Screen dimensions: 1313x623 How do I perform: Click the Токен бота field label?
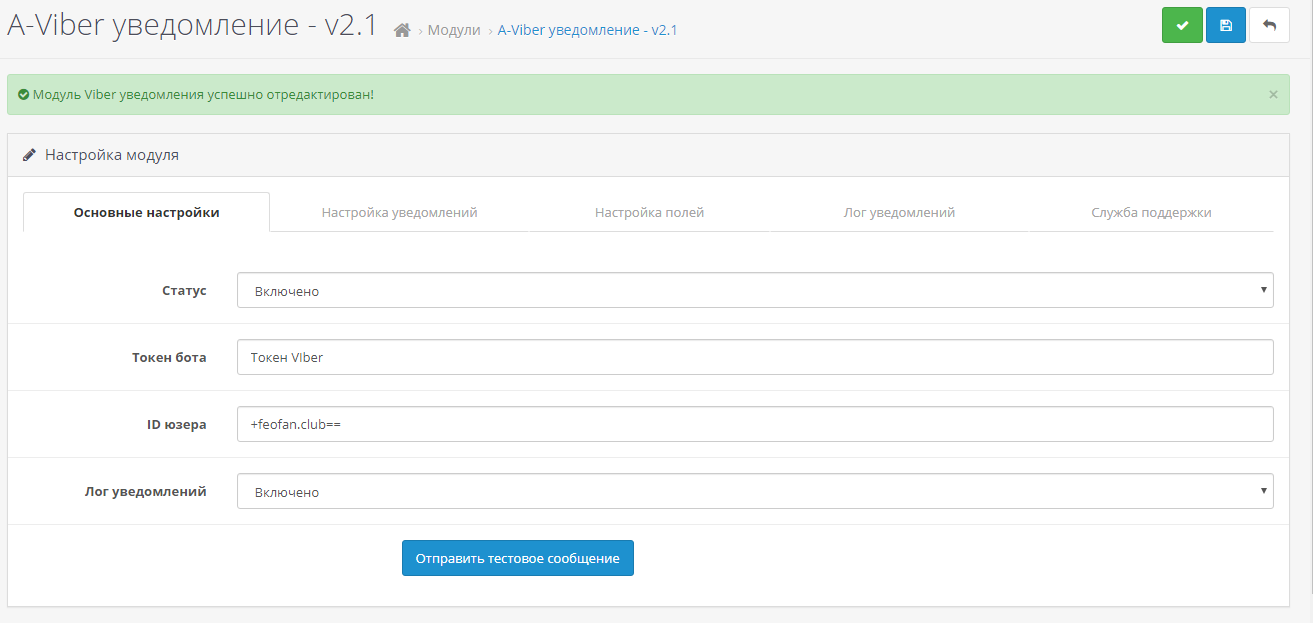(x=169, y=357)
